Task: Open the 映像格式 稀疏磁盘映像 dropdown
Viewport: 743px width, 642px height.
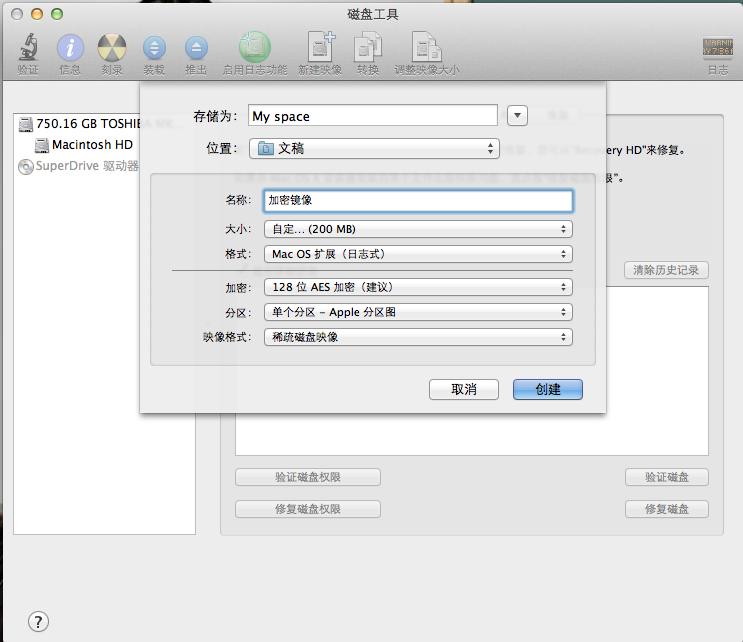Action: pos(418,337)
